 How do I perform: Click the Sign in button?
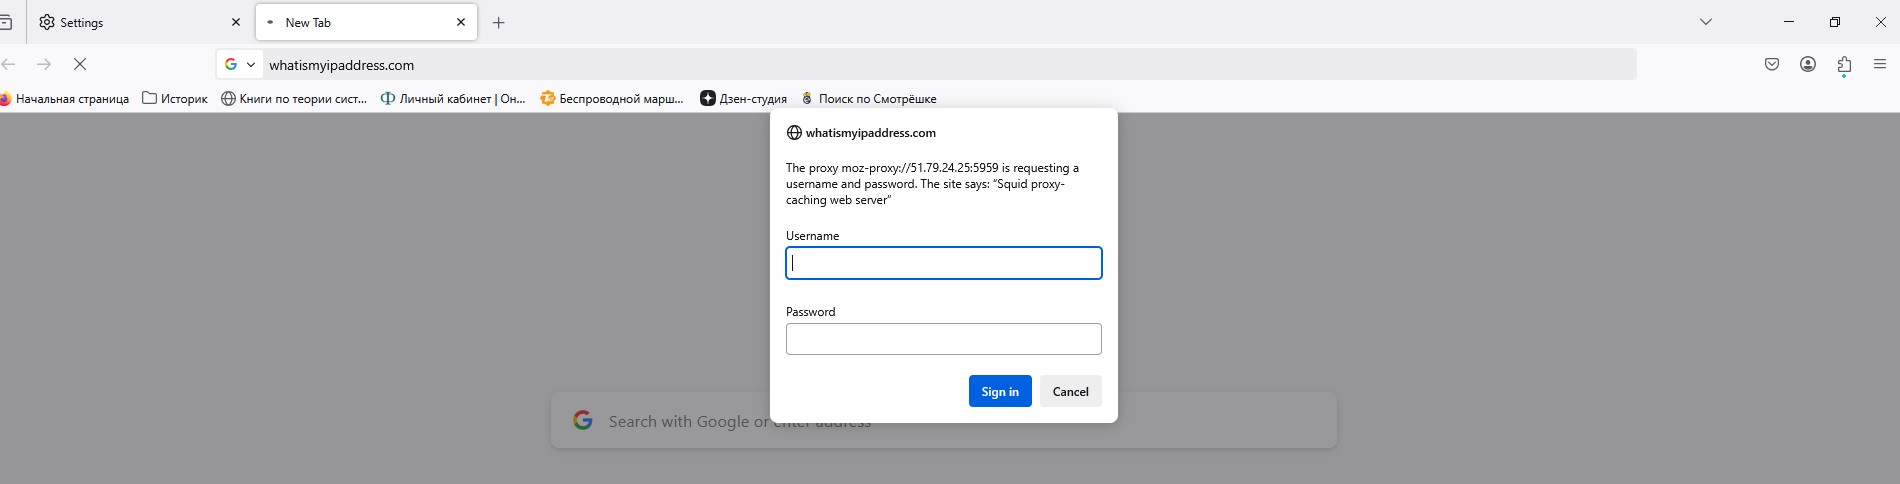(x=999, y=391)
